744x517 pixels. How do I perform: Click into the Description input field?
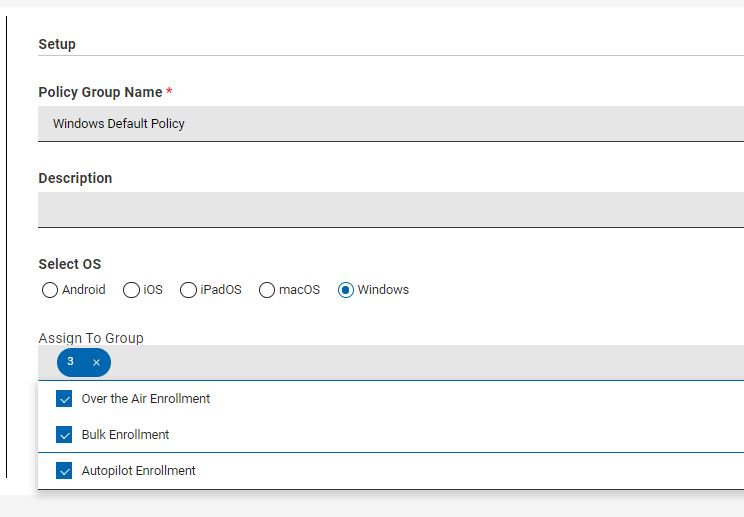[391, 210]
